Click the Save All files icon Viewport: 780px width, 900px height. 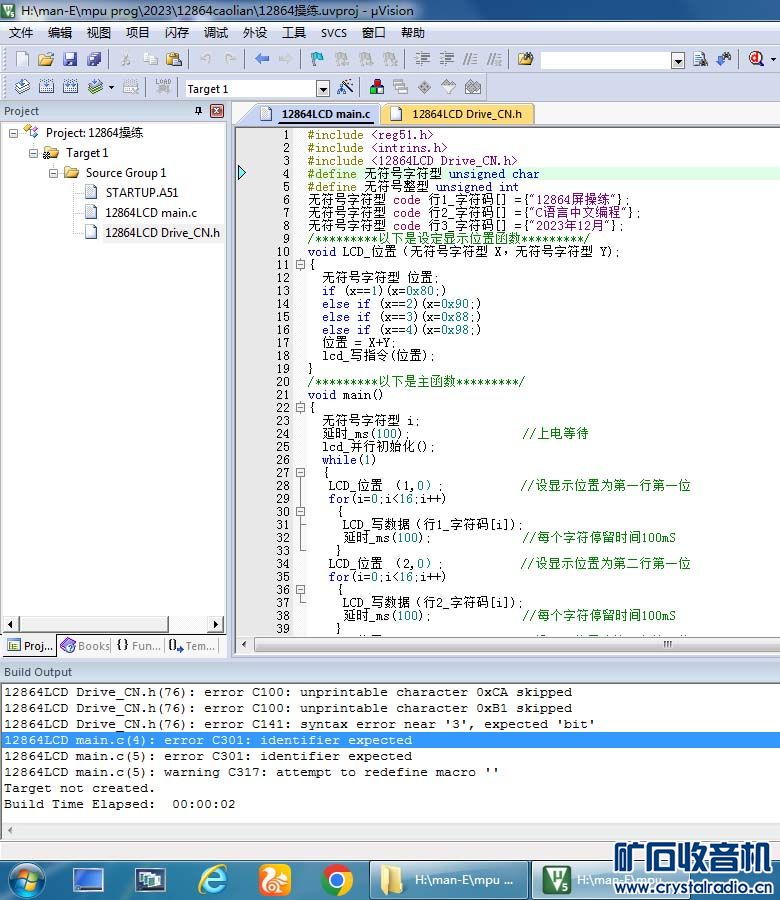coord(94,60)
